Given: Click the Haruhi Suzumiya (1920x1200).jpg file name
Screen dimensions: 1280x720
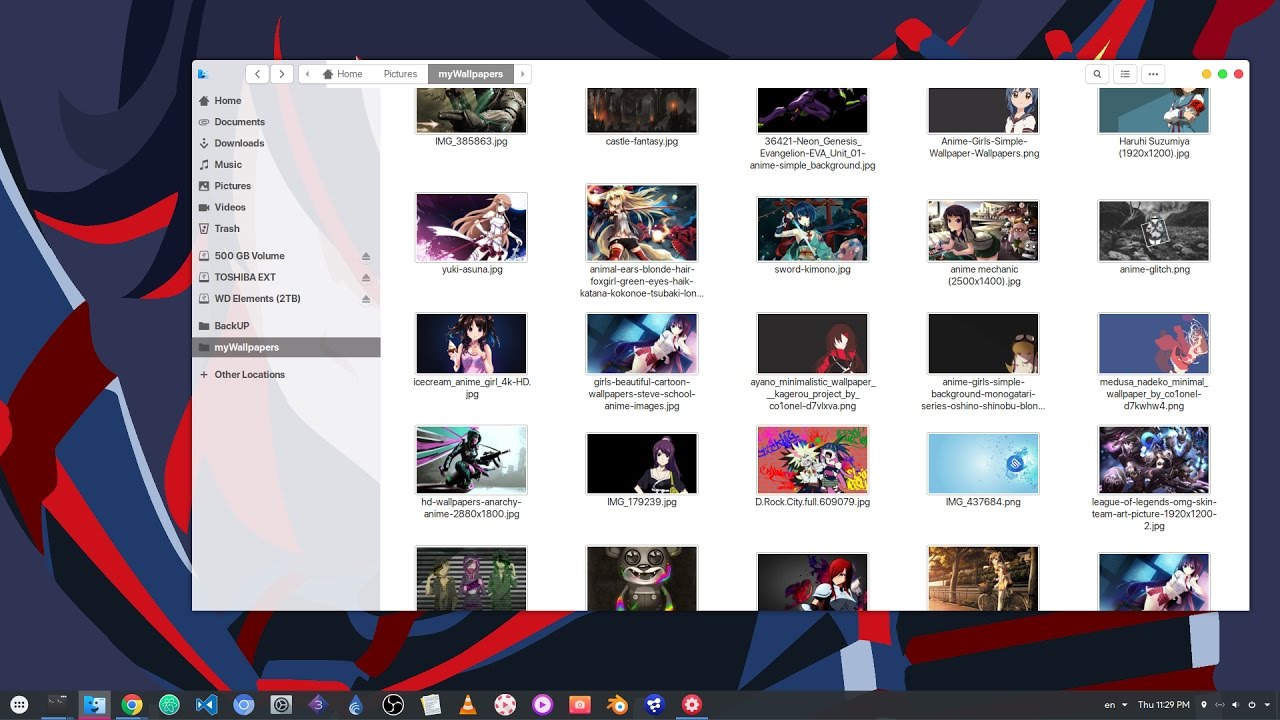Looking at the screenshot, I should point(1153,147).
